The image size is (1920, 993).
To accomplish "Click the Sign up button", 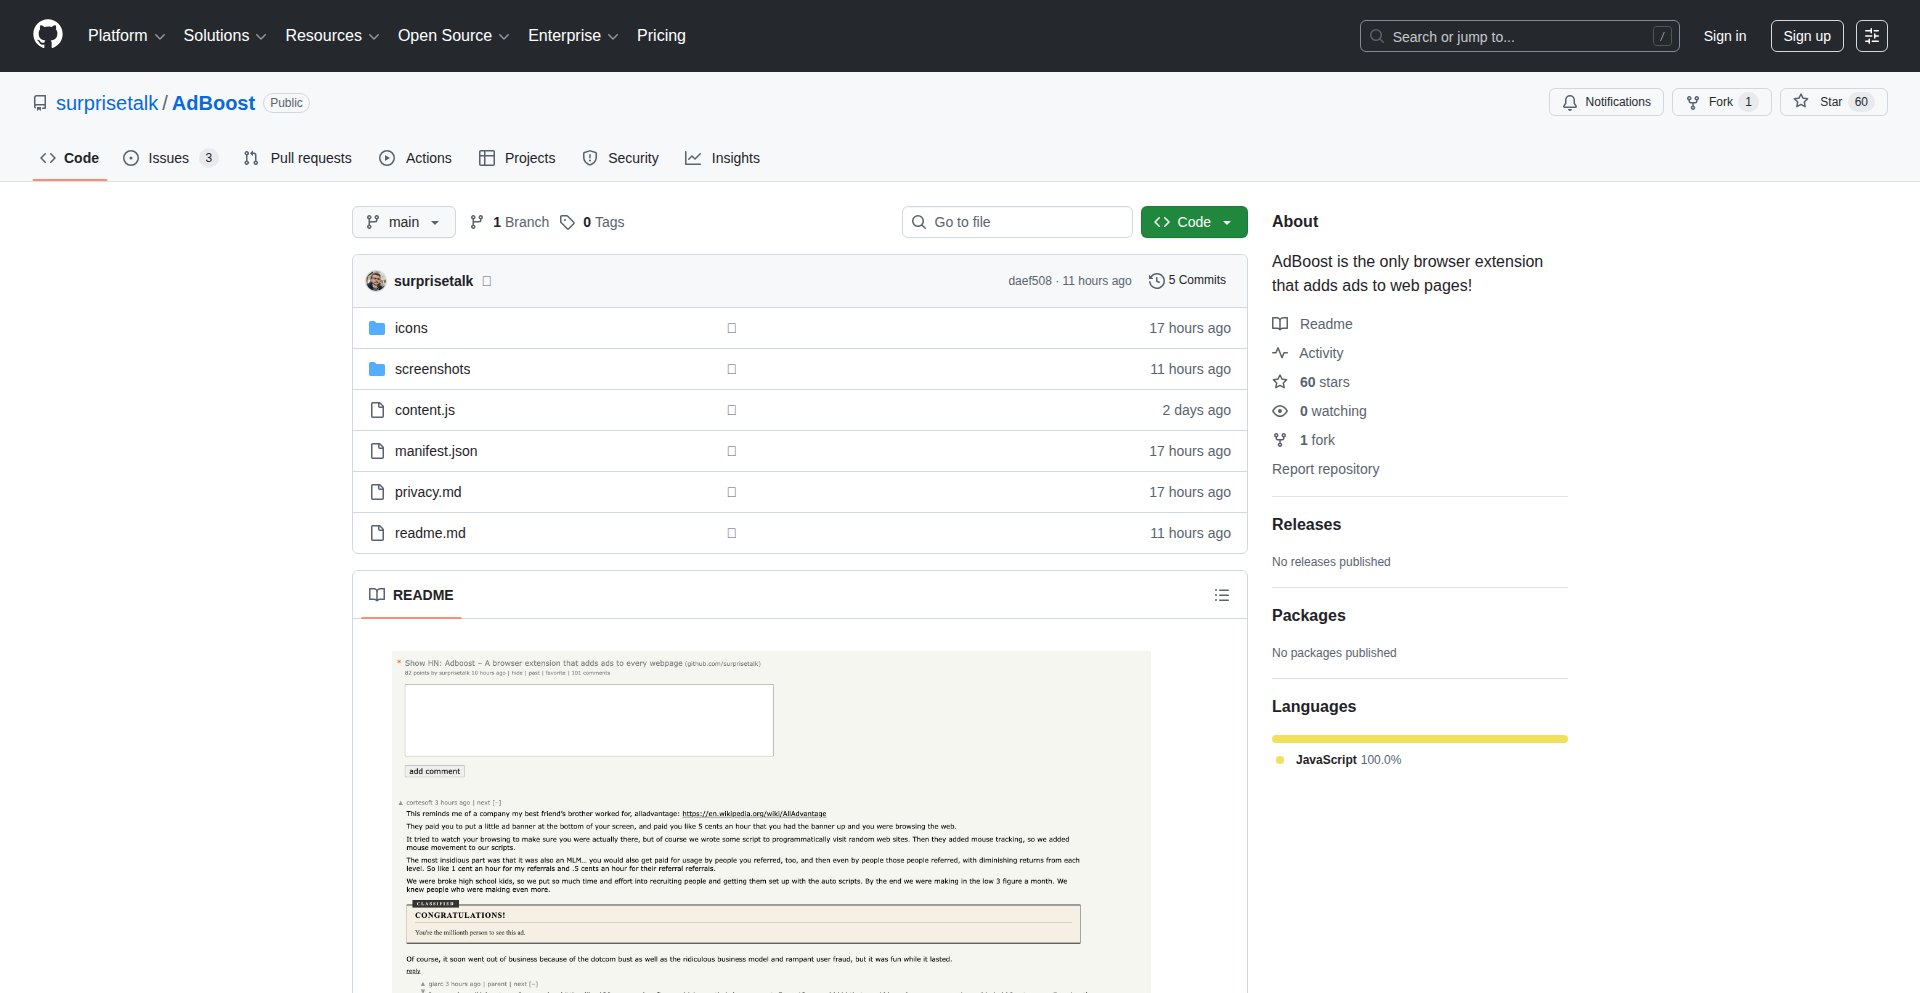I will [x=1806, y=36].
